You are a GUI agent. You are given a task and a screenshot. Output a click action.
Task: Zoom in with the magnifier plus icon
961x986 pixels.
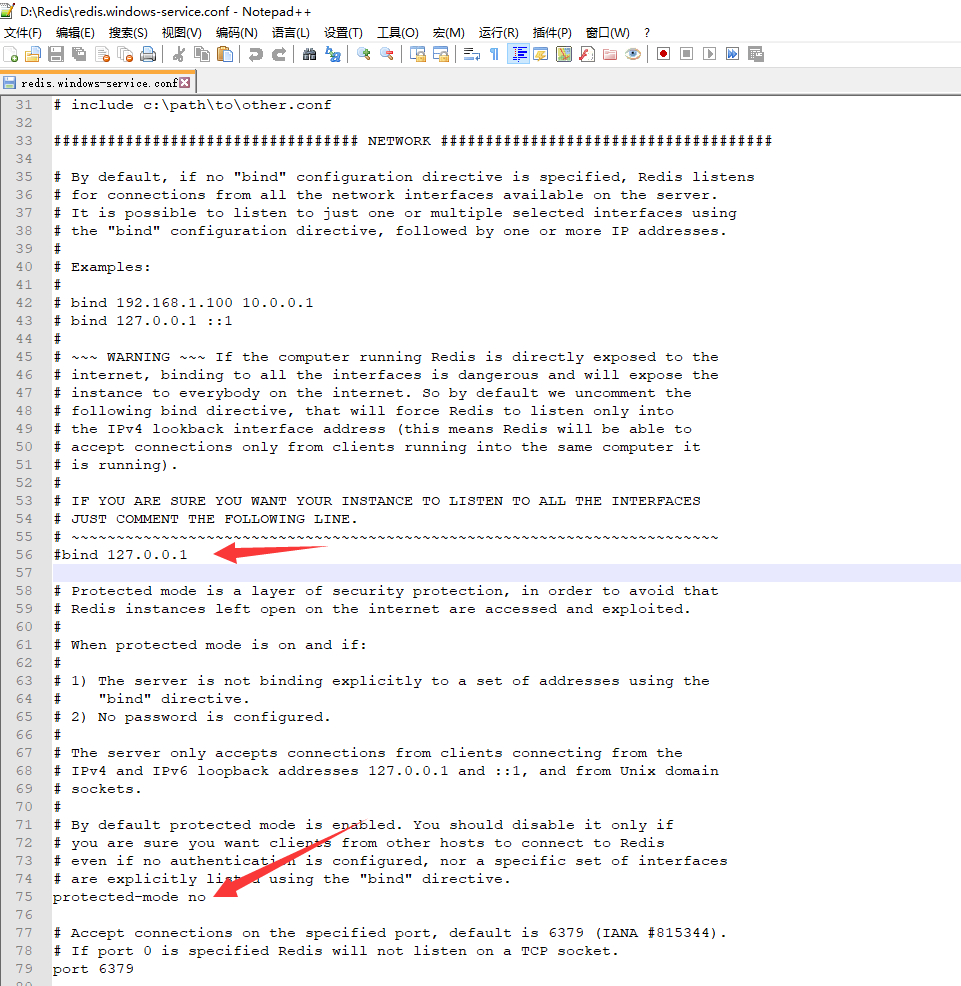[x=364, y=55]
